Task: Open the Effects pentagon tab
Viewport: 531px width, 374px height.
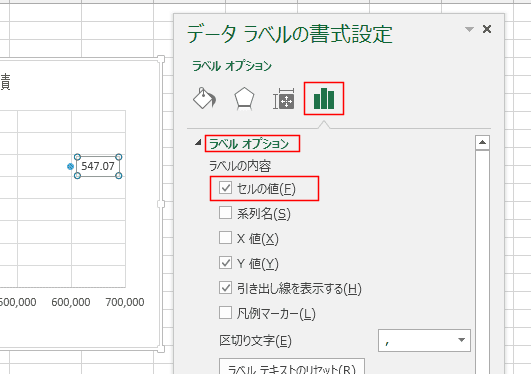Action: tap(244, 99)
